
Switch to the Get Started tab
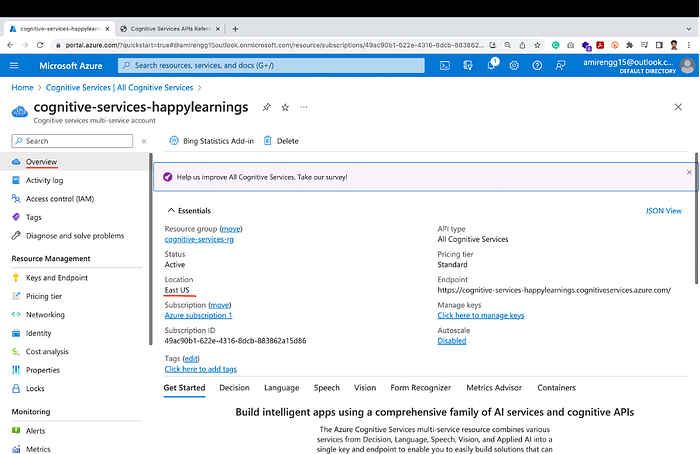(184, 388)
